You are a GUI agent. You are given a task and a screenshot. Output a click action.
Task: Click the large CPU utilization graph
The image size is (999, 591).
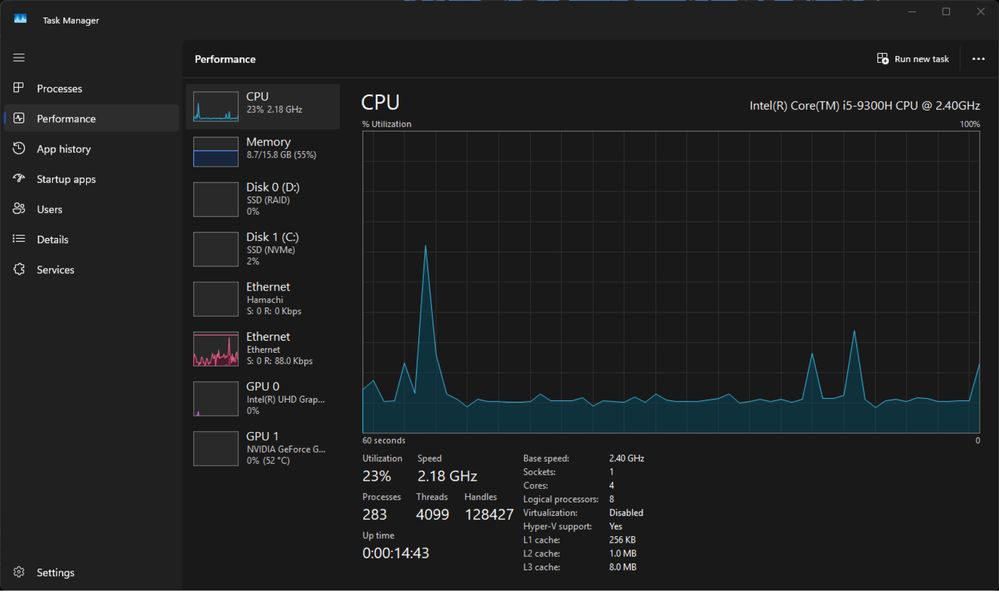(671, 282)
